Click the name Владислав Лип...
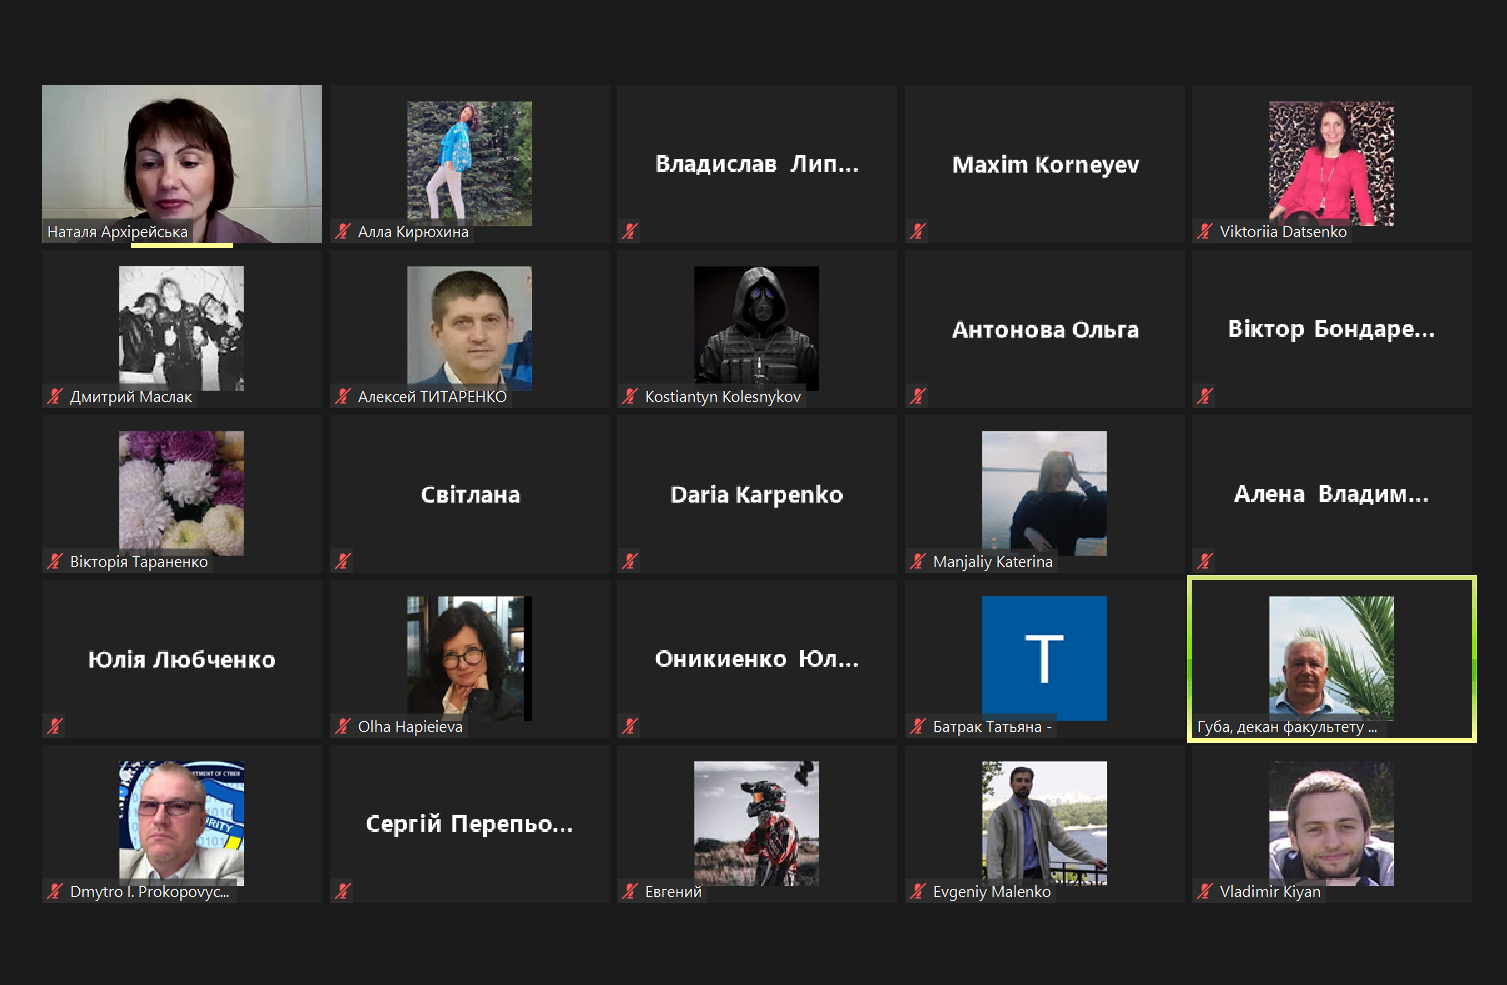Image resolution: width=1507 pixels, height=985 pixels. point(756,164)
